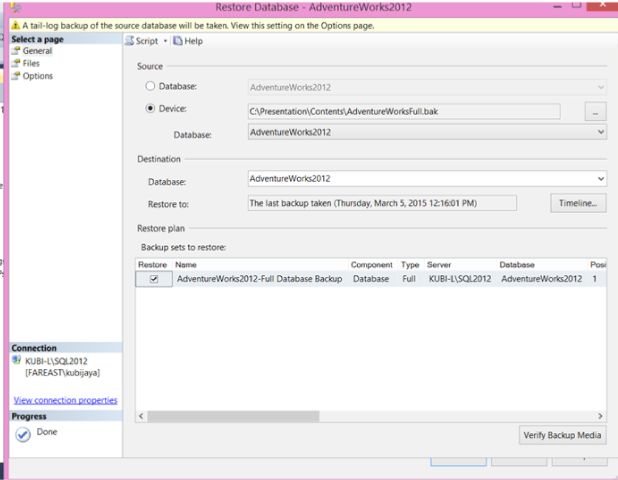Expand the Script dropdown arrow
The height and width of the screenshot is (480, 618).
click(165, 41)
